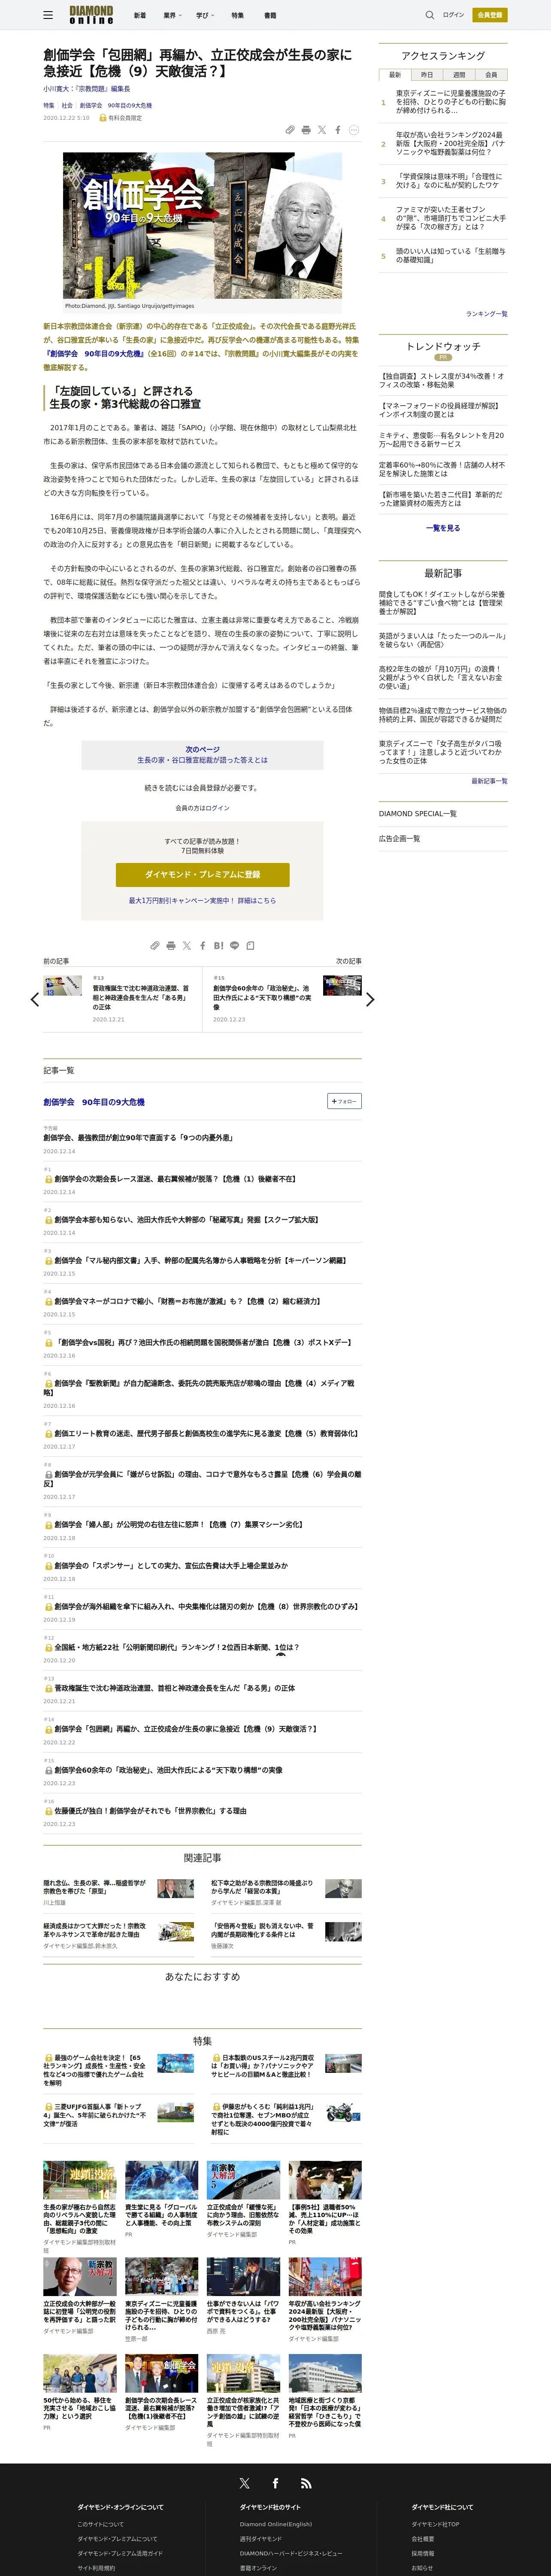Open list article 創価学会の次期会長レース混迷
Screen dimensions: 551x2576
[x=175, y=1179]
